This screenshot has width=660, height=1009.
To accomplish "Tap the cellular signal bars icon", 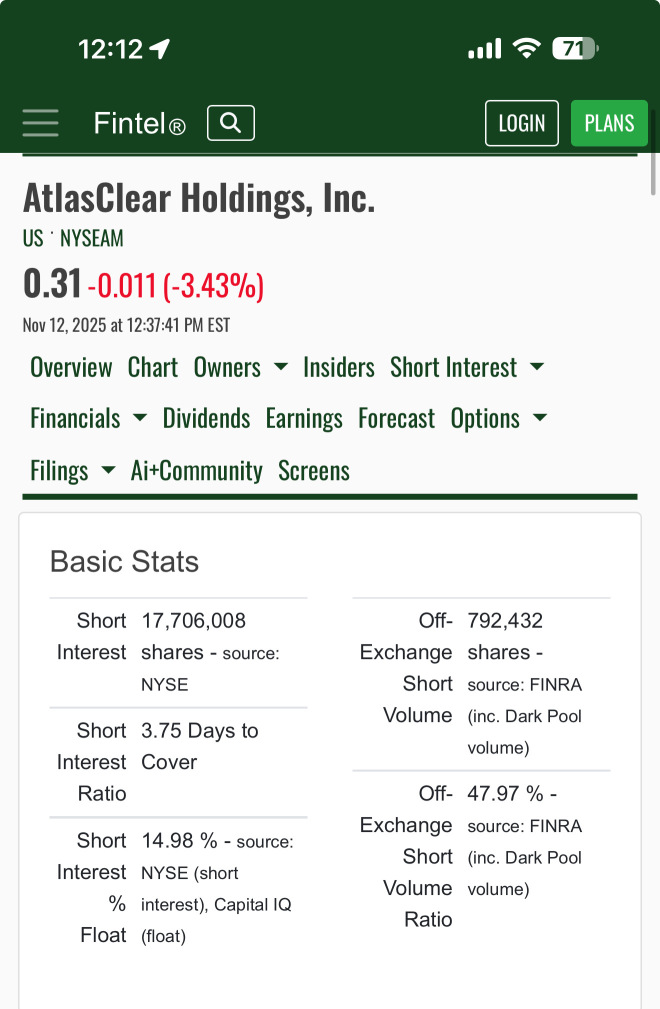I will coord(484,48).
